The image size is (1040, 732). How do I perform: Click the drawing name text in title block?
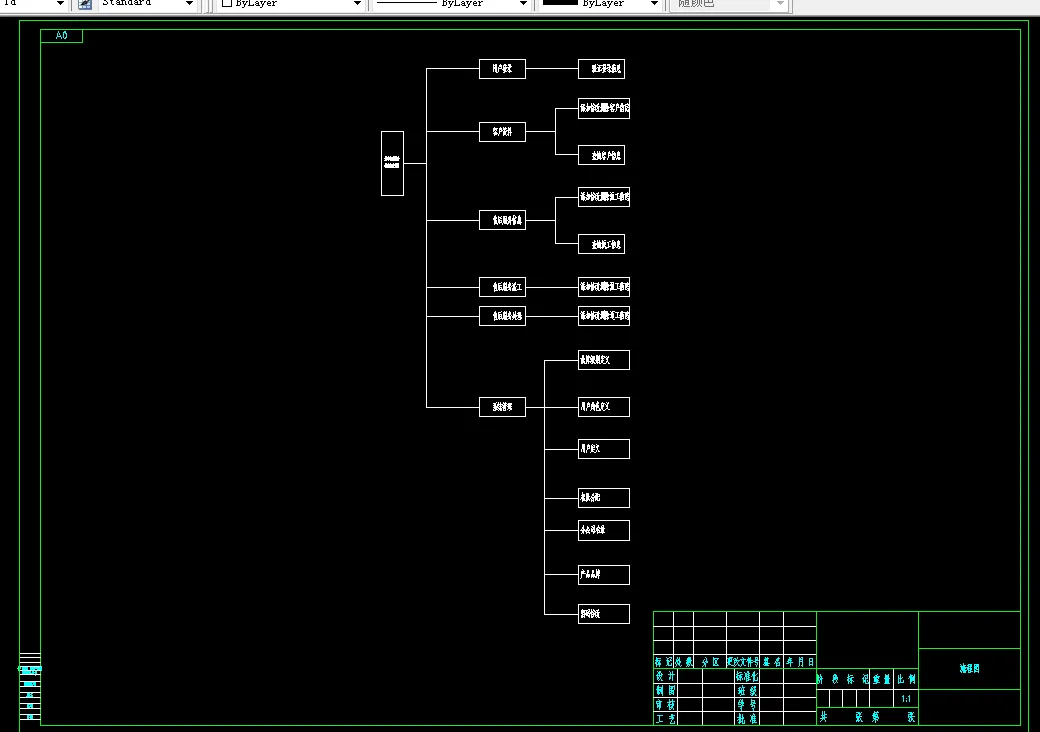point(969,668)
